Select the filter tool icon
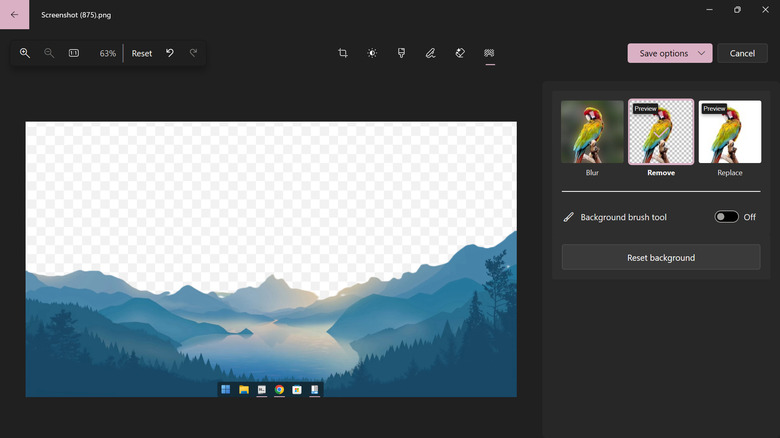 pyautogui.click(x=401, y=53)
